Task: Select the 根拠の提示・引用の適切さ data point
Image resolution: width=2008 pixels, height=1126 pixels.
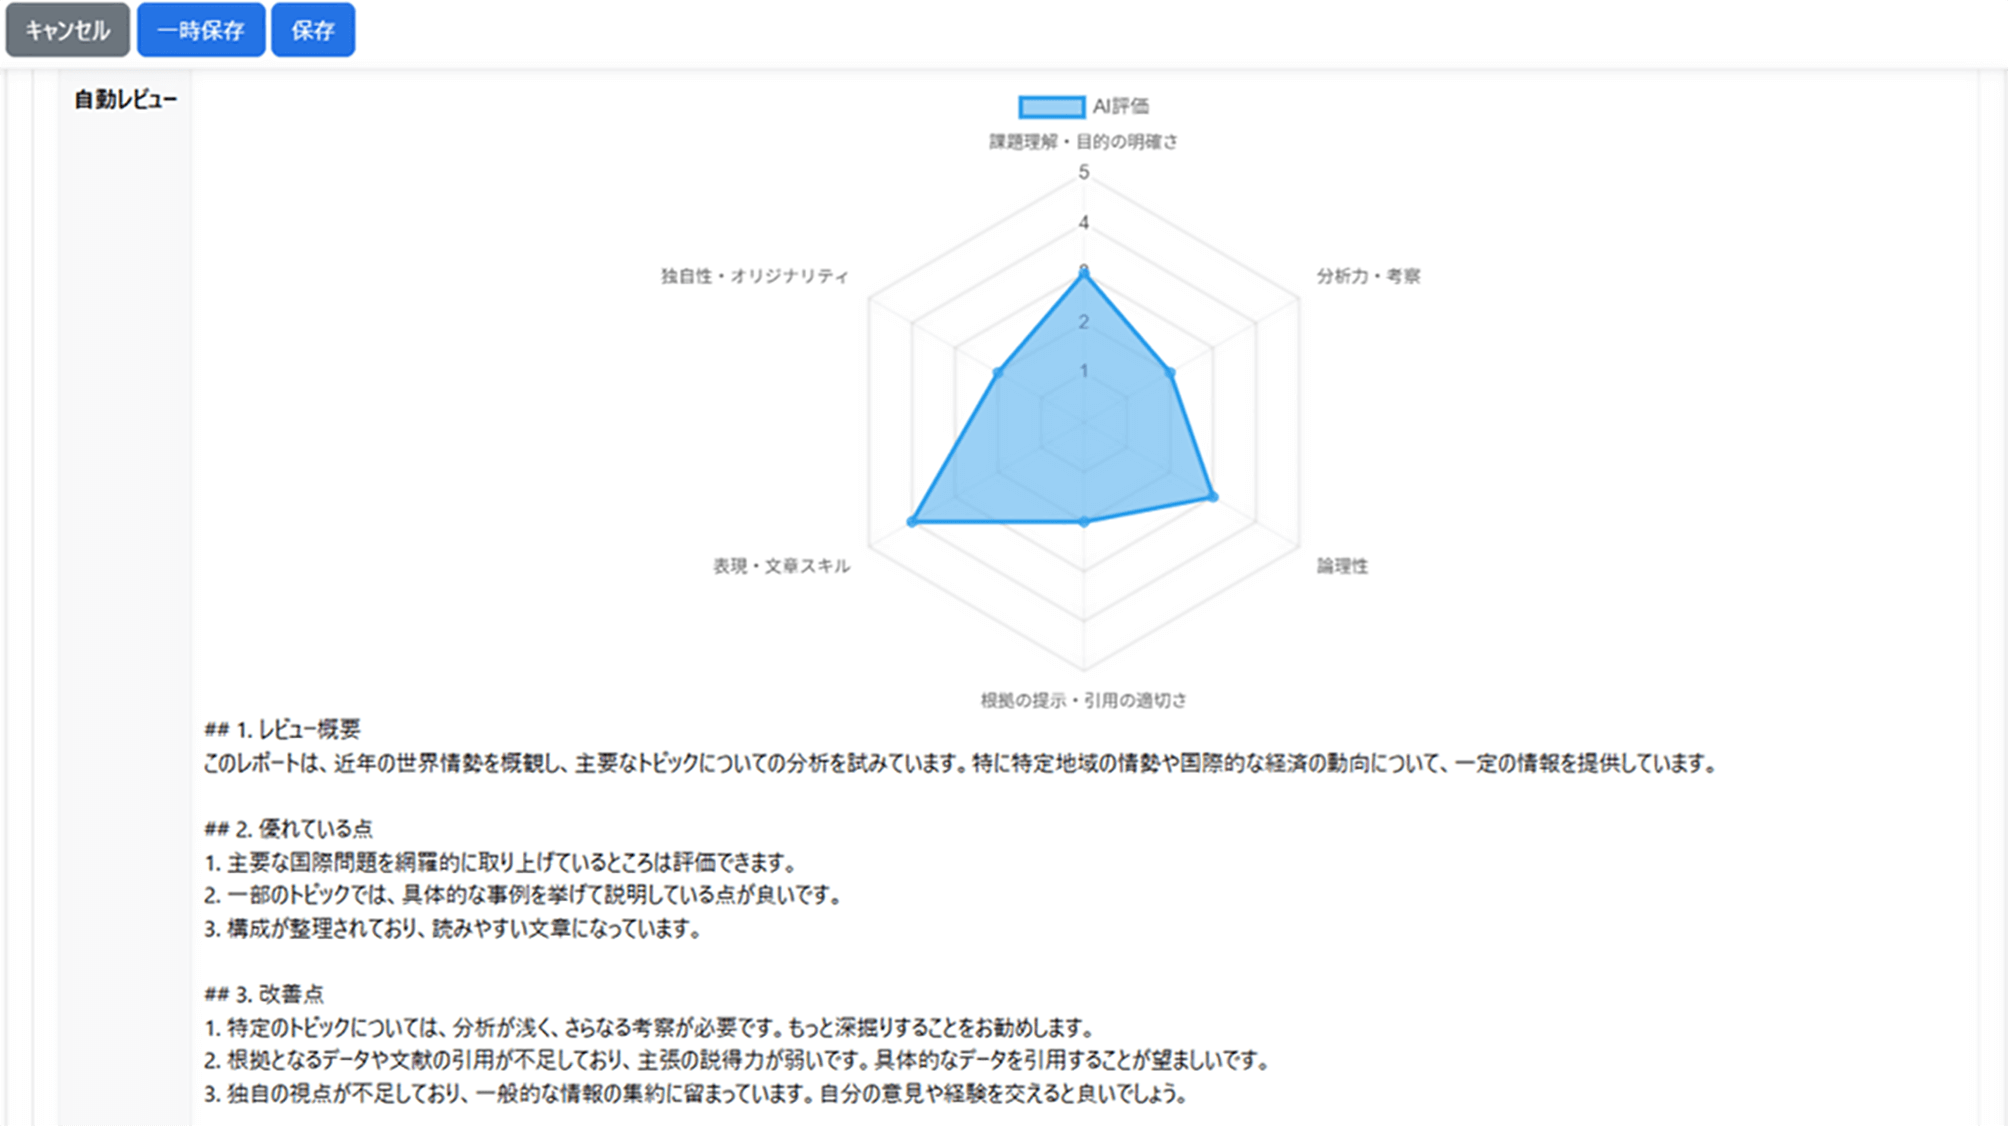Action: pyautogui.click(x=1084, y=522)
